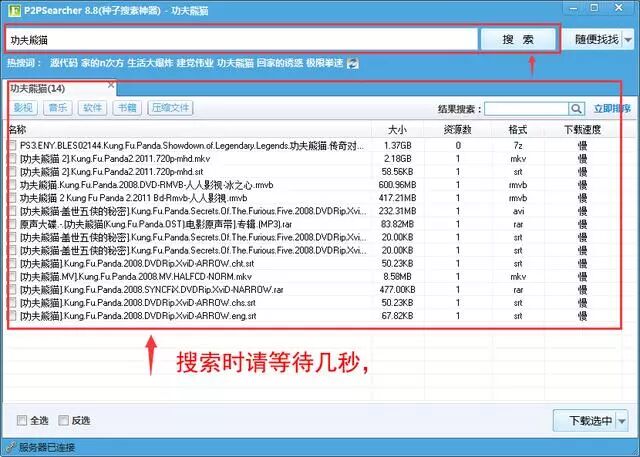Click the 2.18GB size cell

click(397, 158)
